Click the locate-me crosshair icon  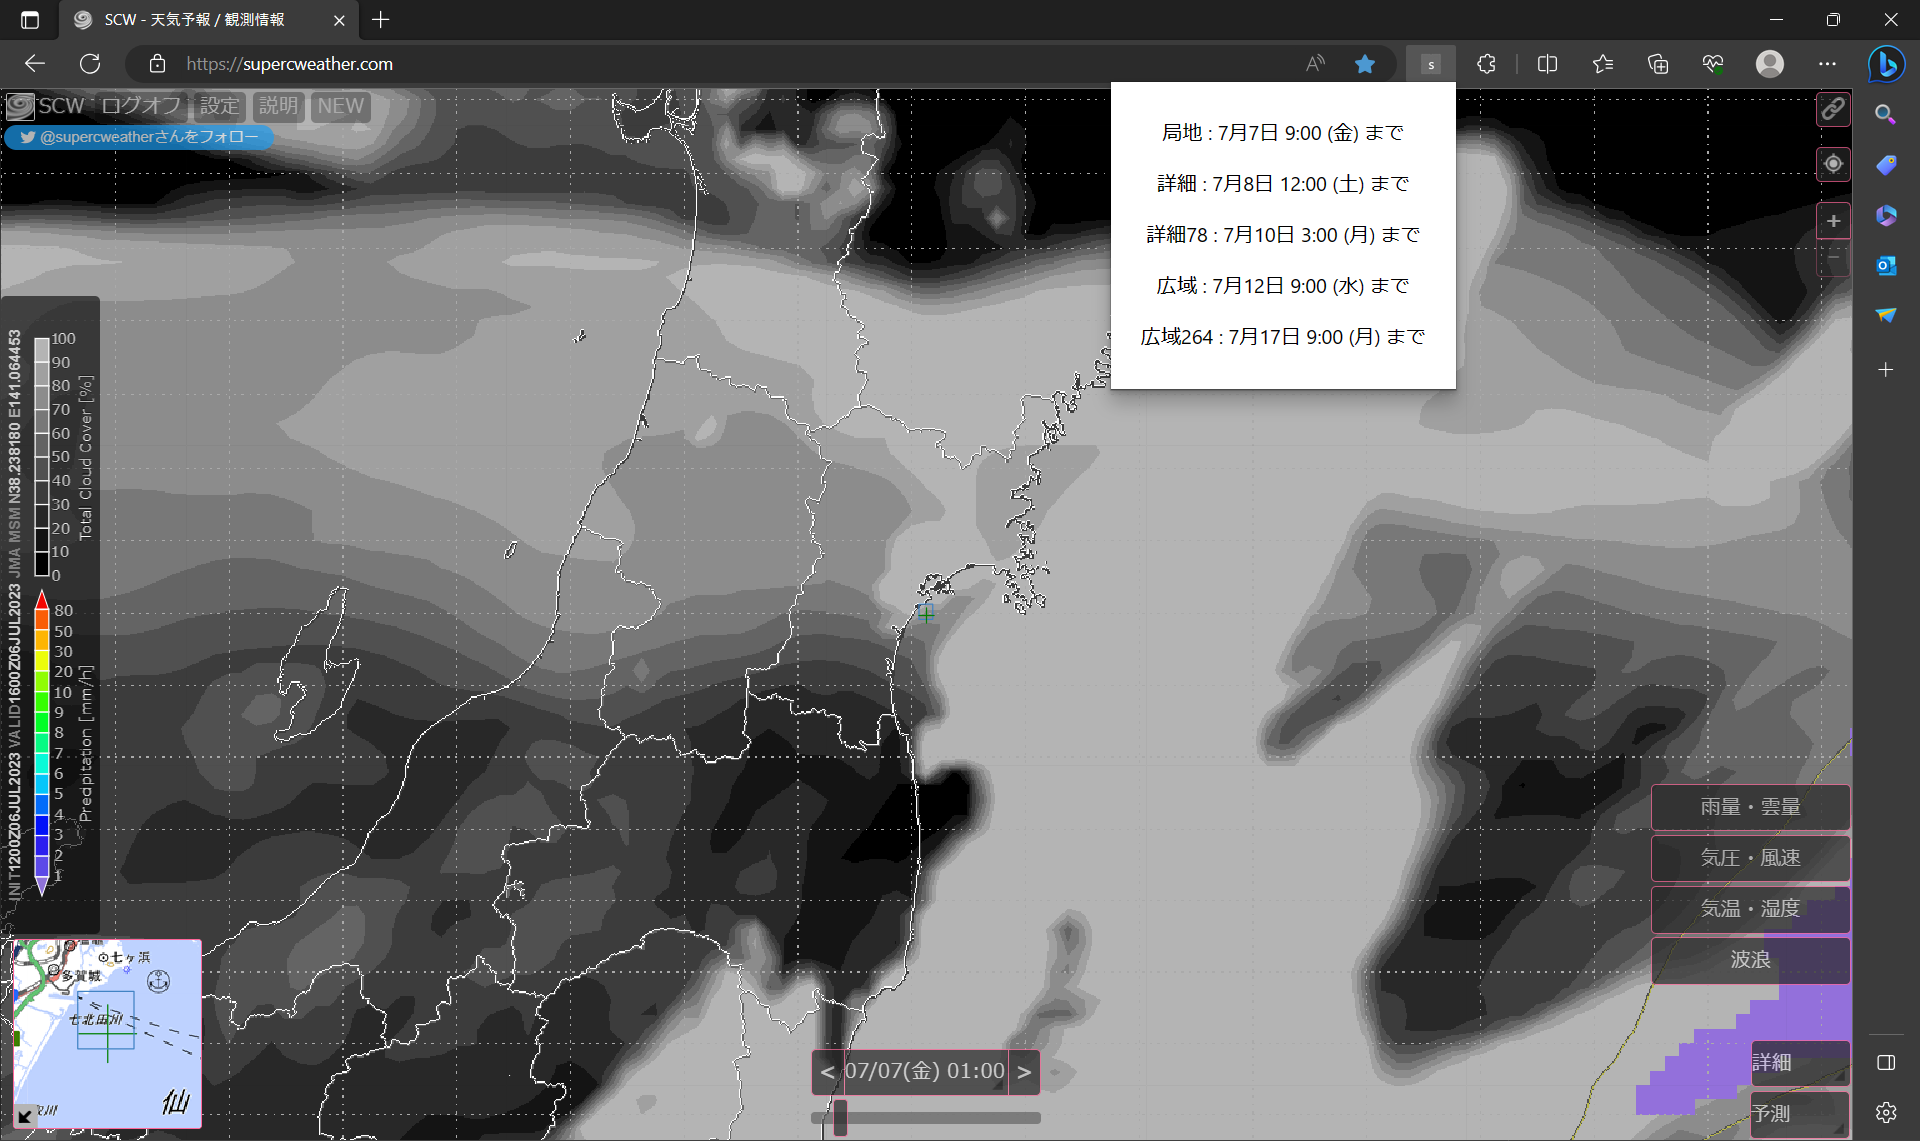1832,164
